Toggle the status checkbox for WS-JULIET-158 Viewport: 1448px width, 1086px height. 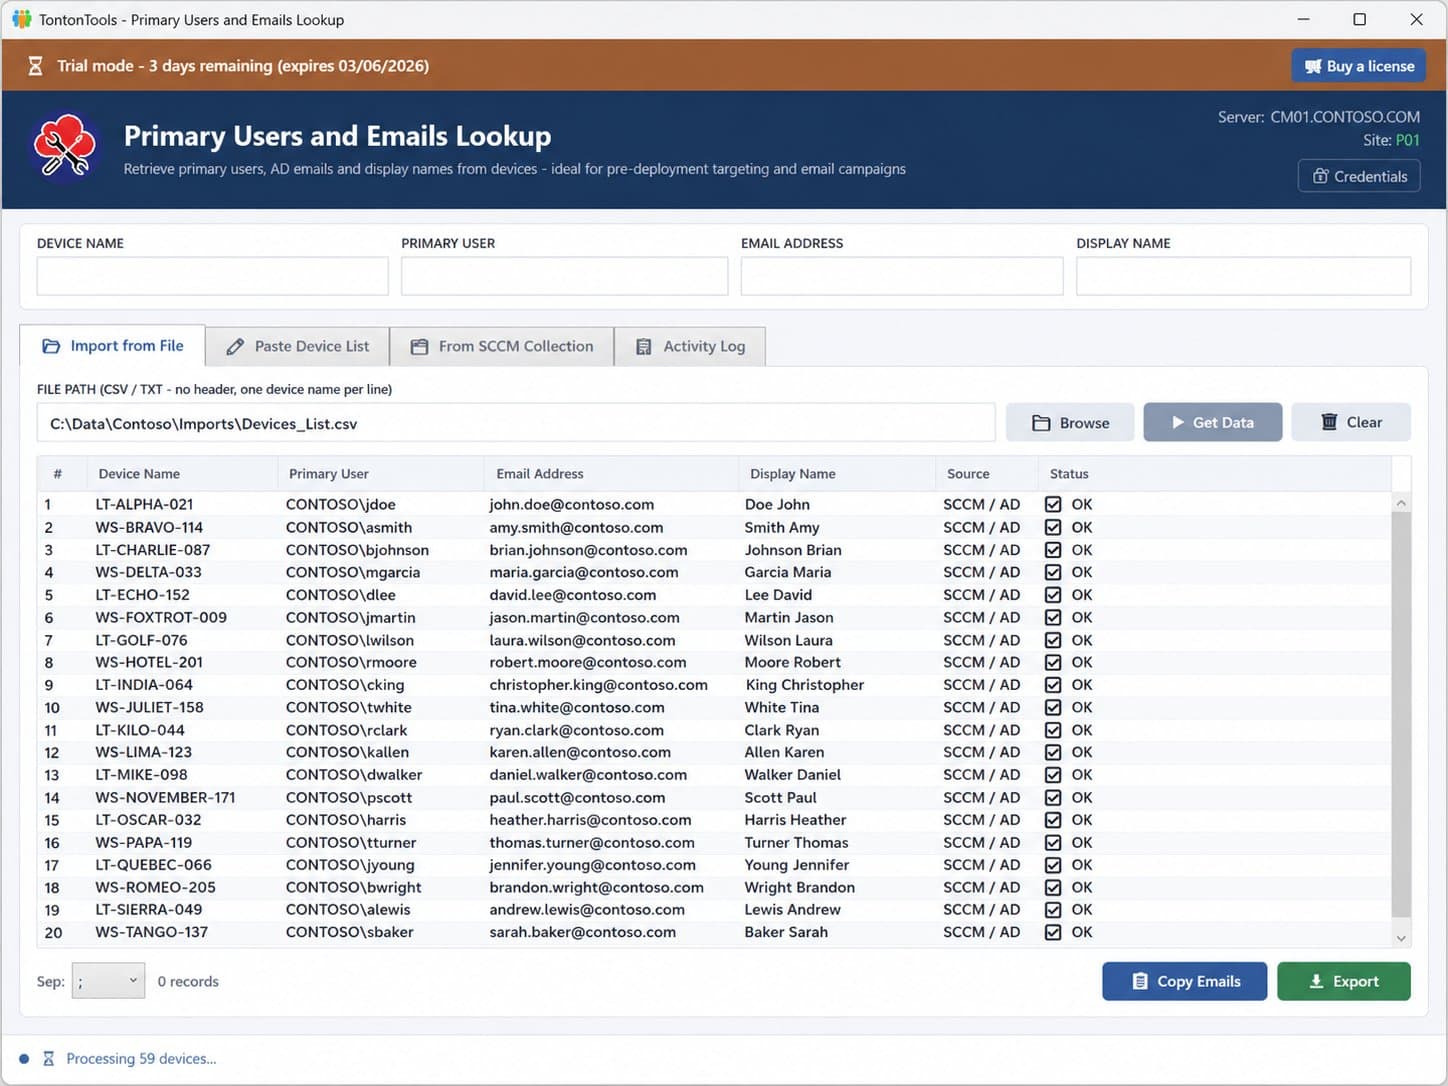click(x=1053, y=707)
